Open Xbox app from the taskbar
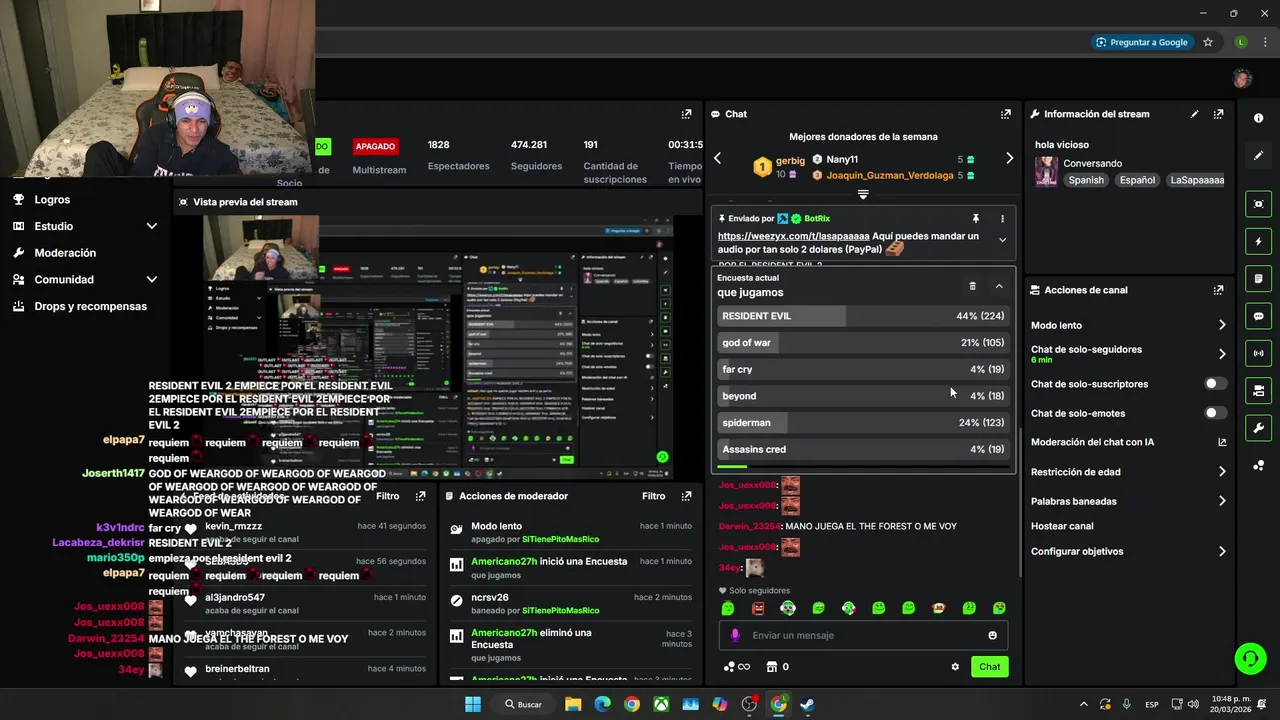The height and width of the screenshot is (720, 1280). (x=661, y=704)
